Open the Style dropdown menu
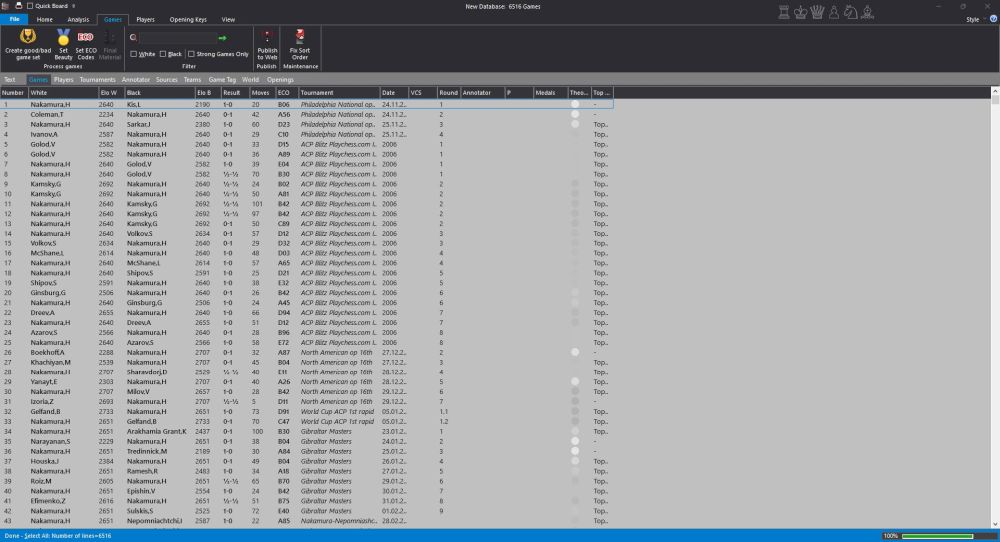The image size is (1000, 542). pos(974,19)
